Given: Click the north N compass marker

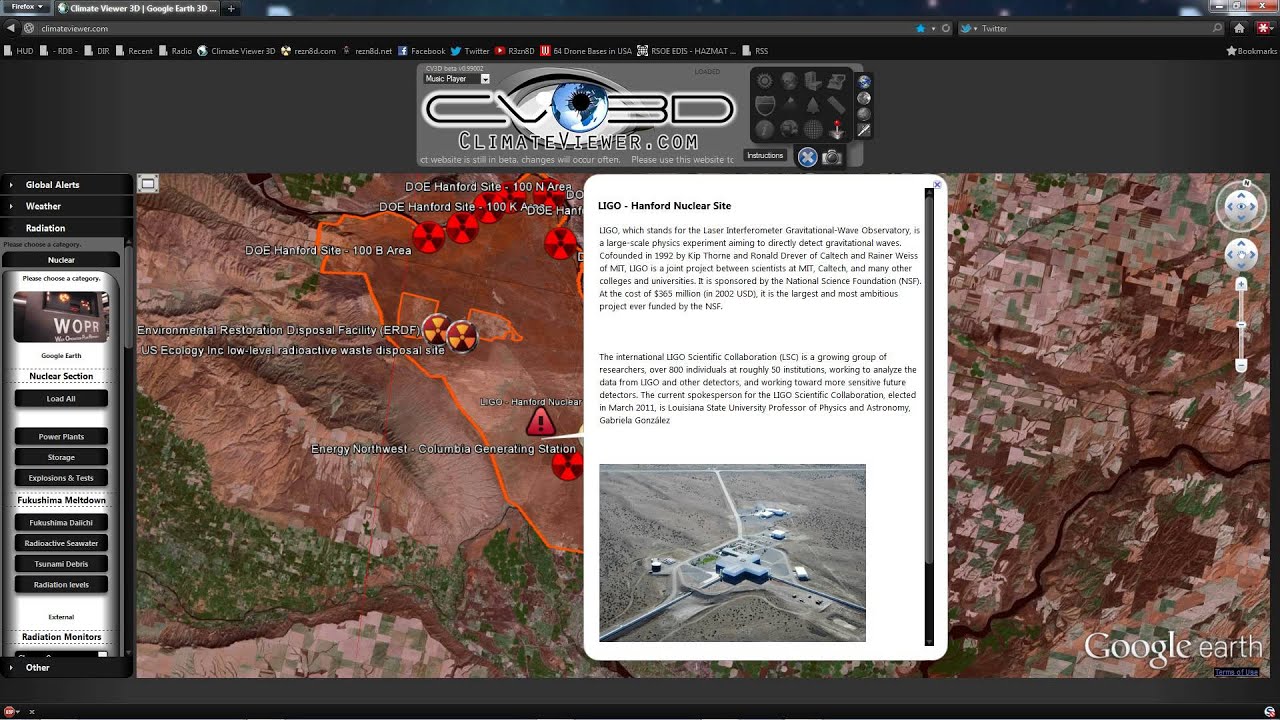Looking at the screenshot, I should pos(1247,183).
